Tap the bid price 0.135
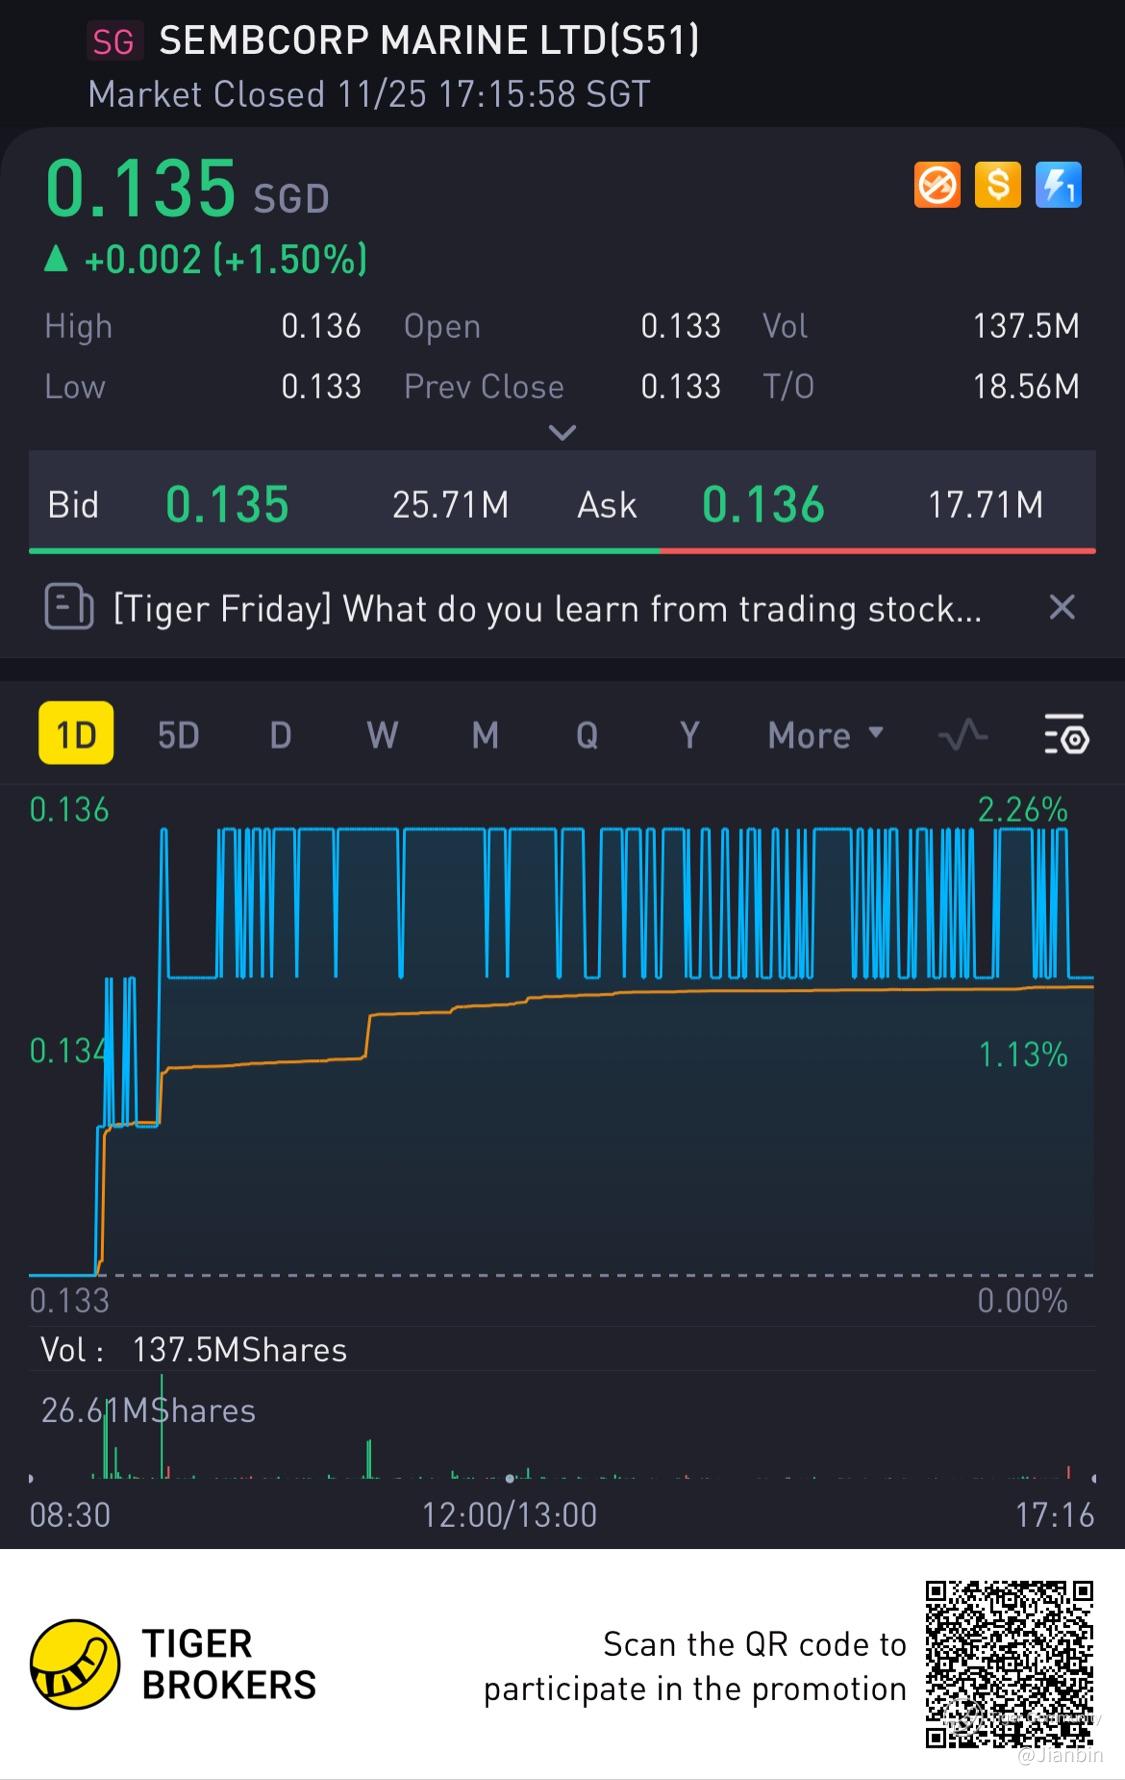The width and height of the screenshot is (1125, 1780). pos(227,504)
